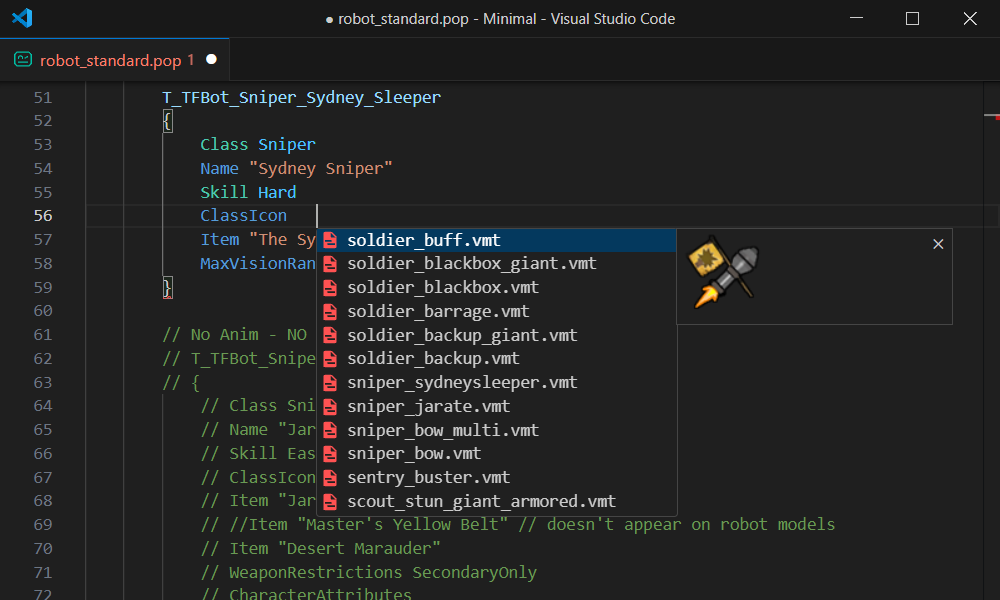Choose soldier_blackbox_giant.vmt suggestion

pos(496,264)
